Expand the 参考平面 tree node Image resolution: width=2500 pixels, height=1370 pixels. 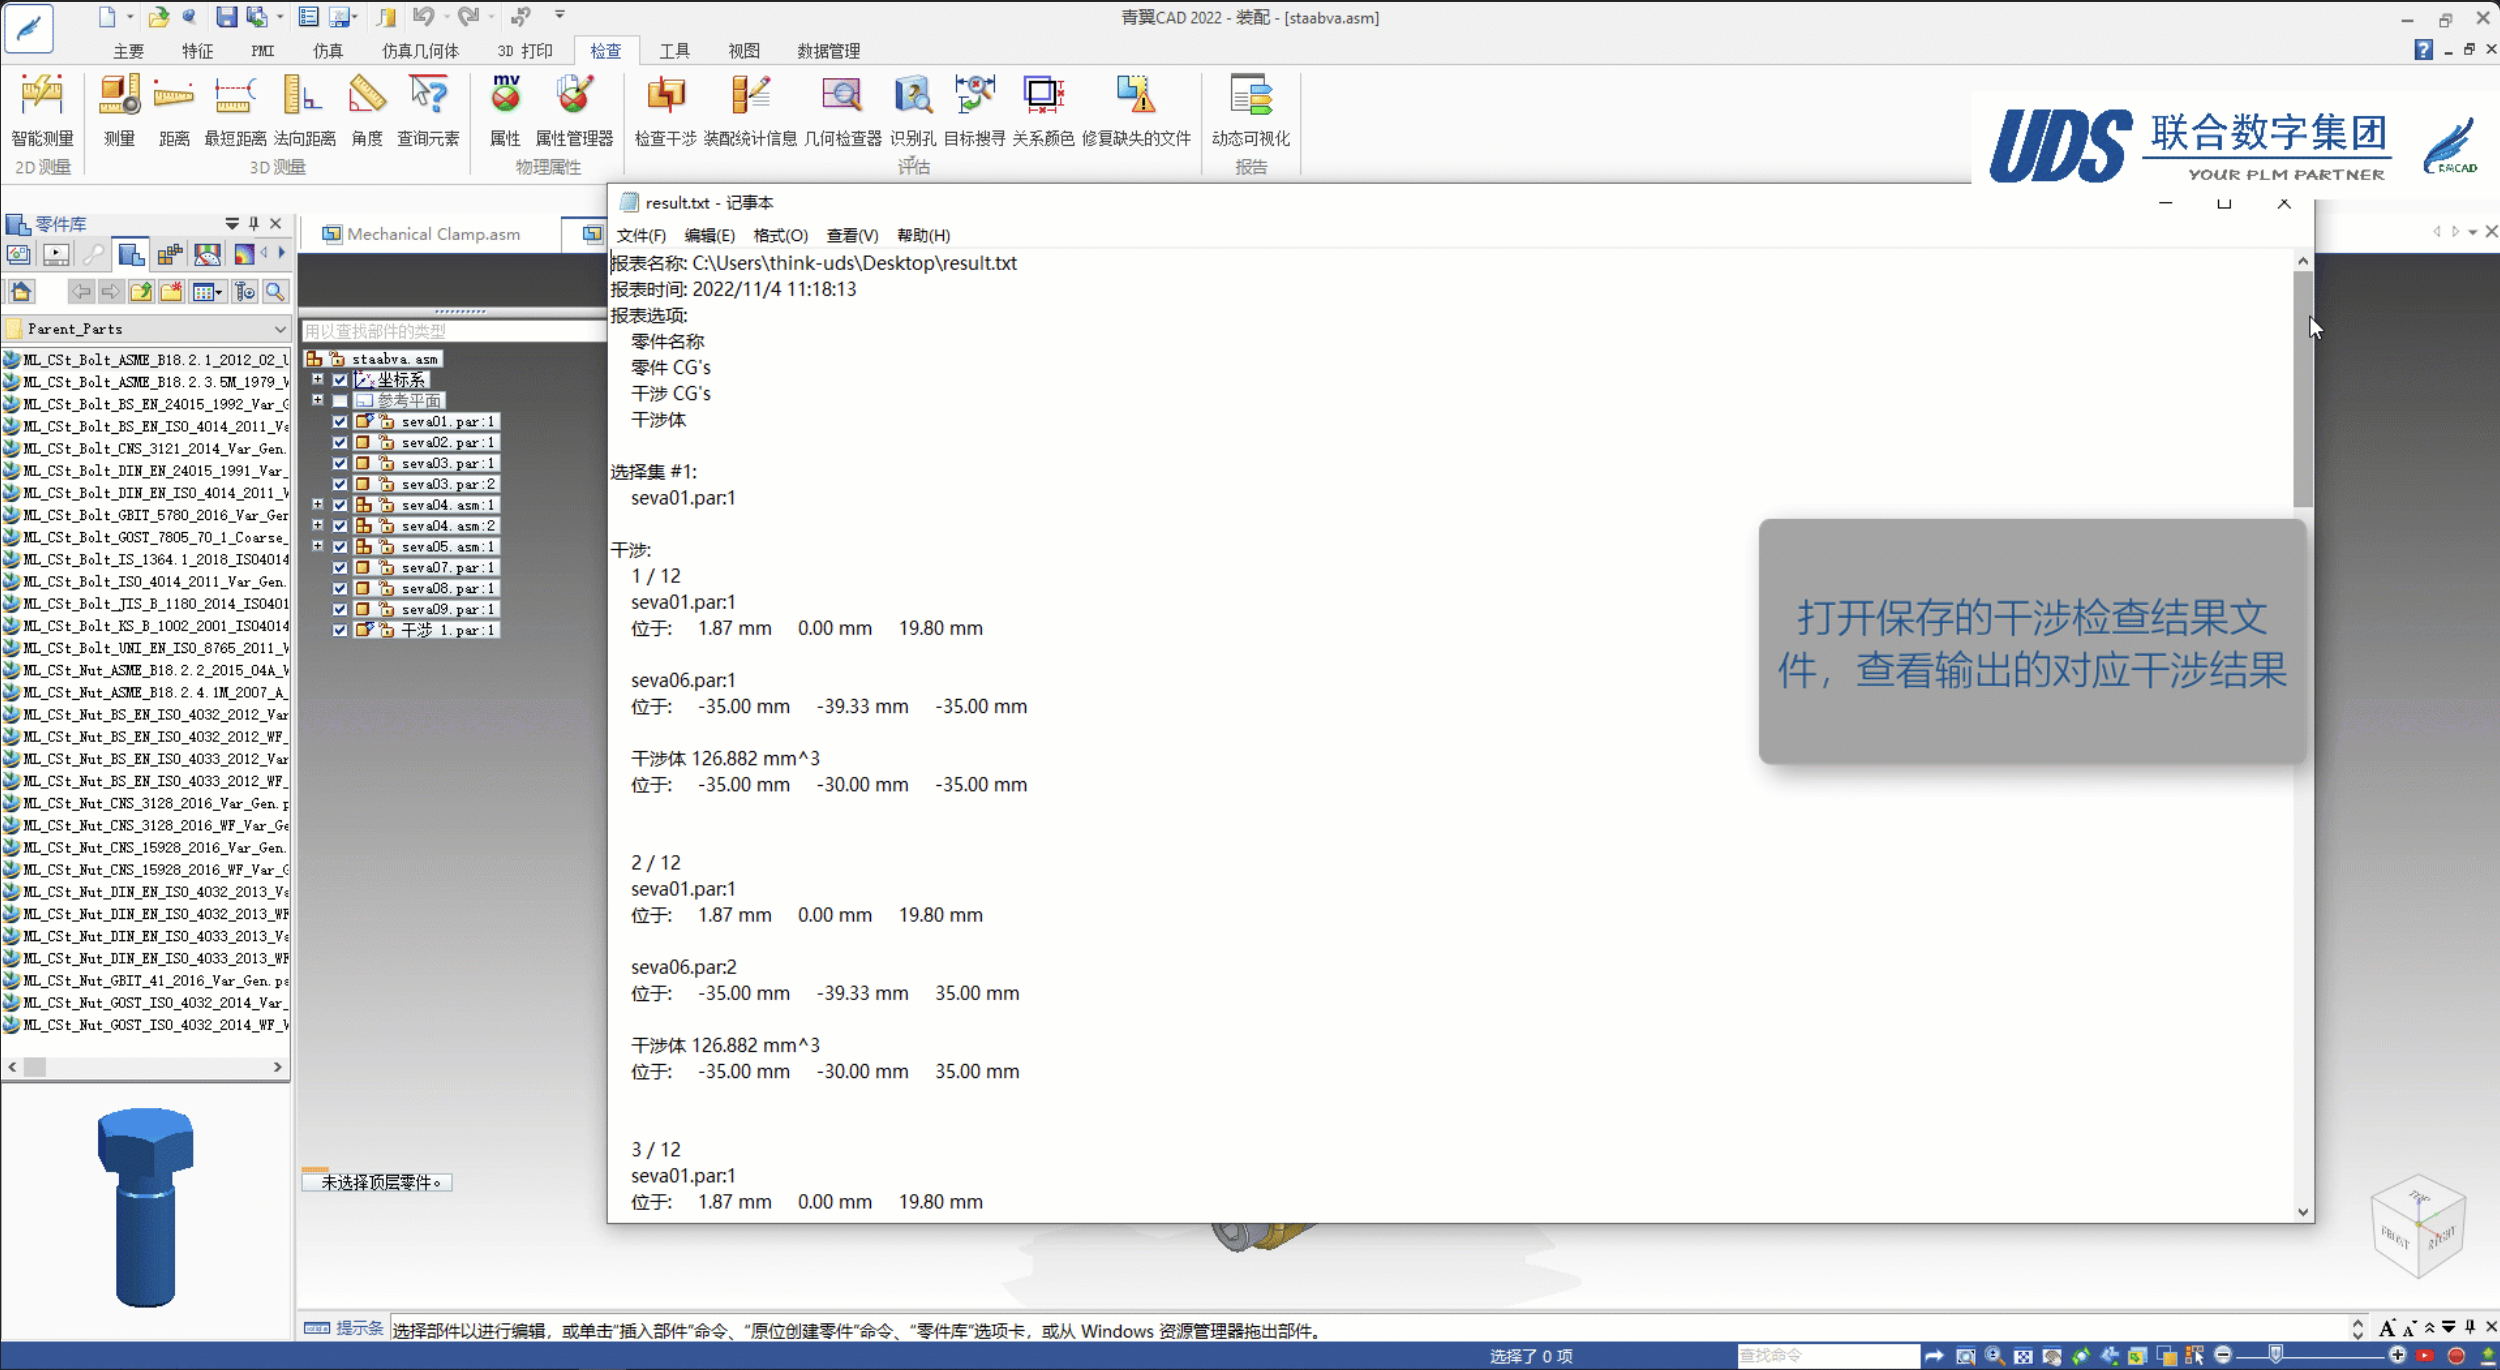coord(317,400)
